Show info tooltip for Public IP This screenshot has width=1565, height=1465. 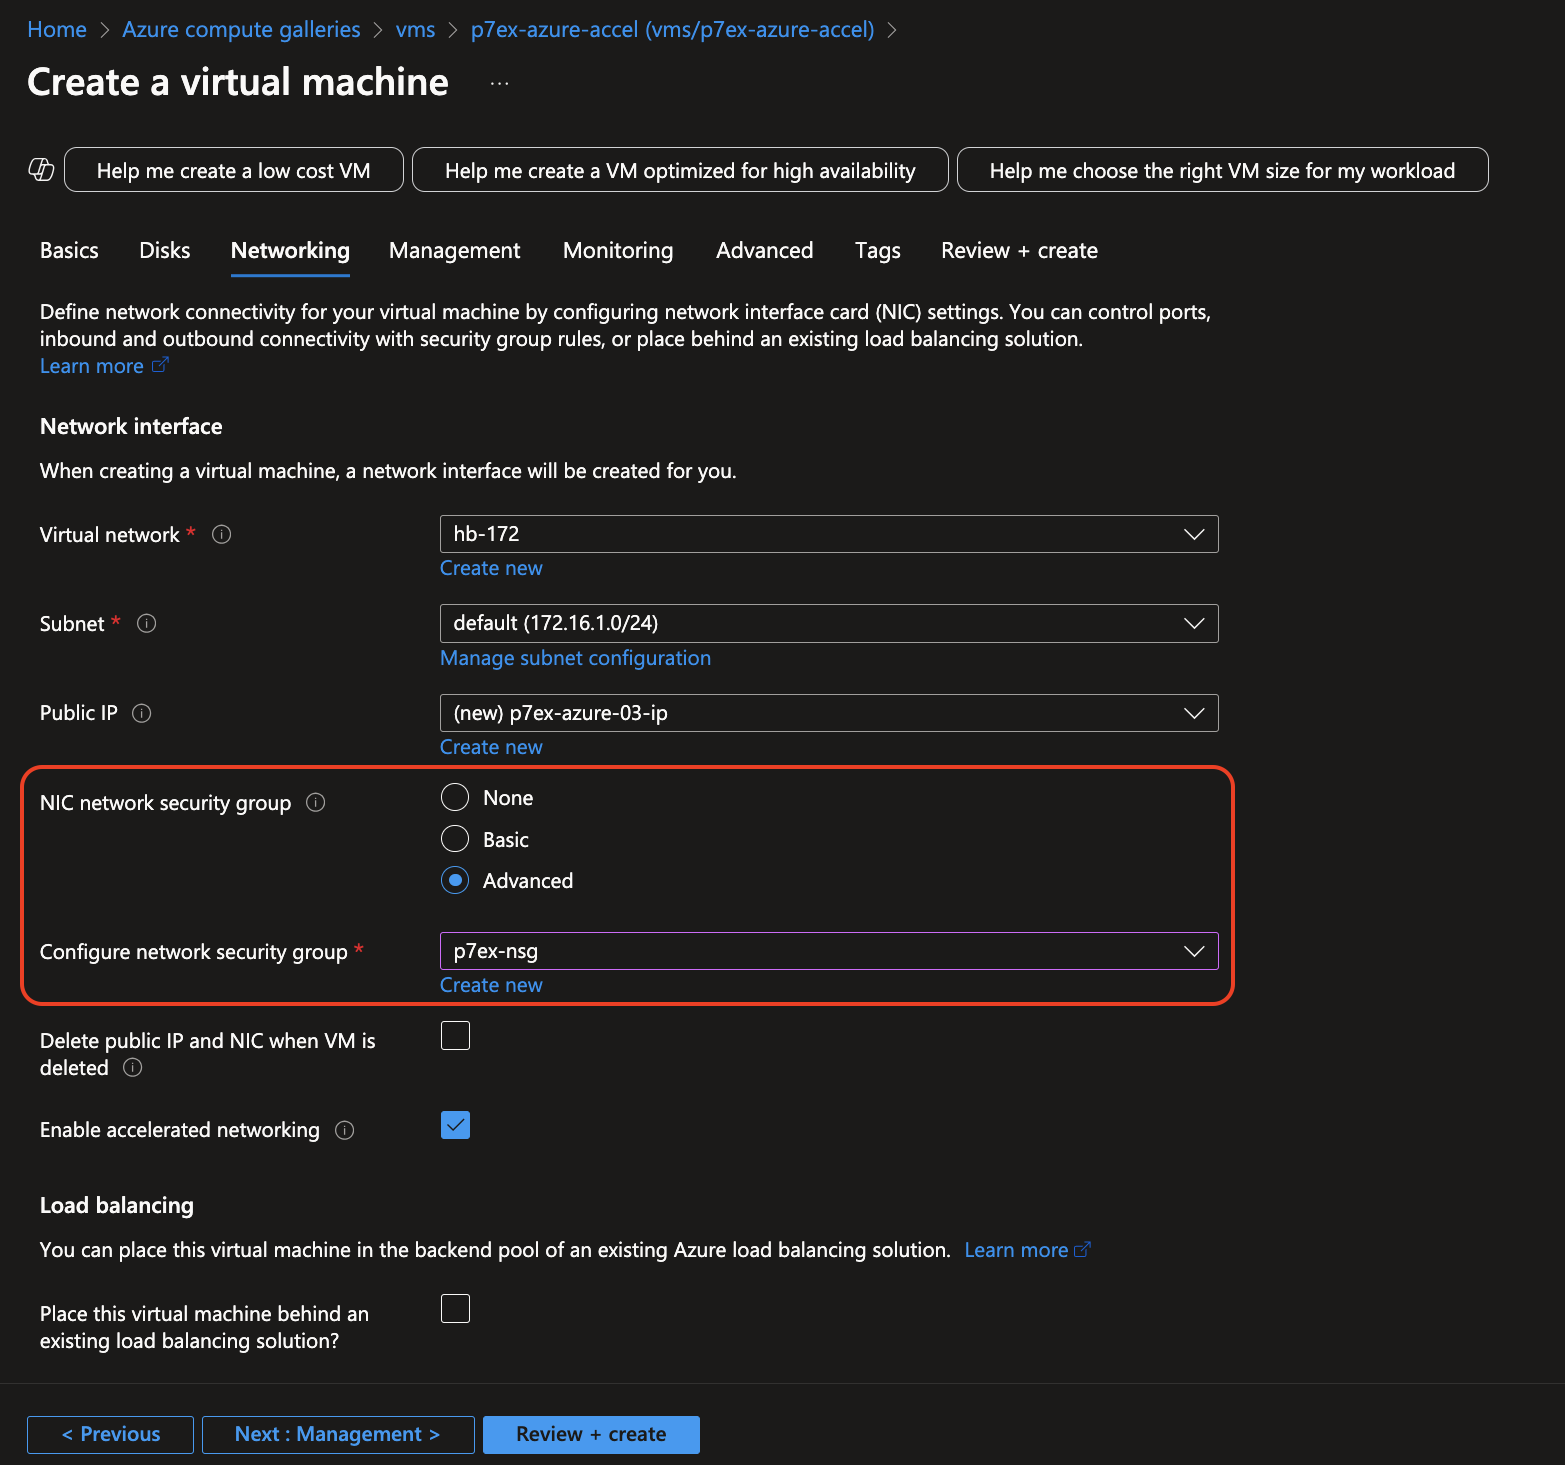[142, 713]
